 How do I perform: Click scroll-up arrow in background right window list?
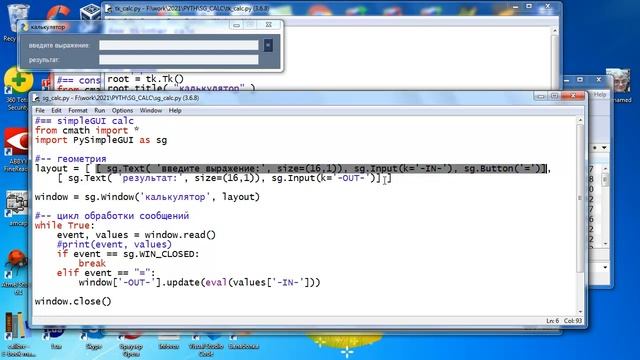coord(605,169)
